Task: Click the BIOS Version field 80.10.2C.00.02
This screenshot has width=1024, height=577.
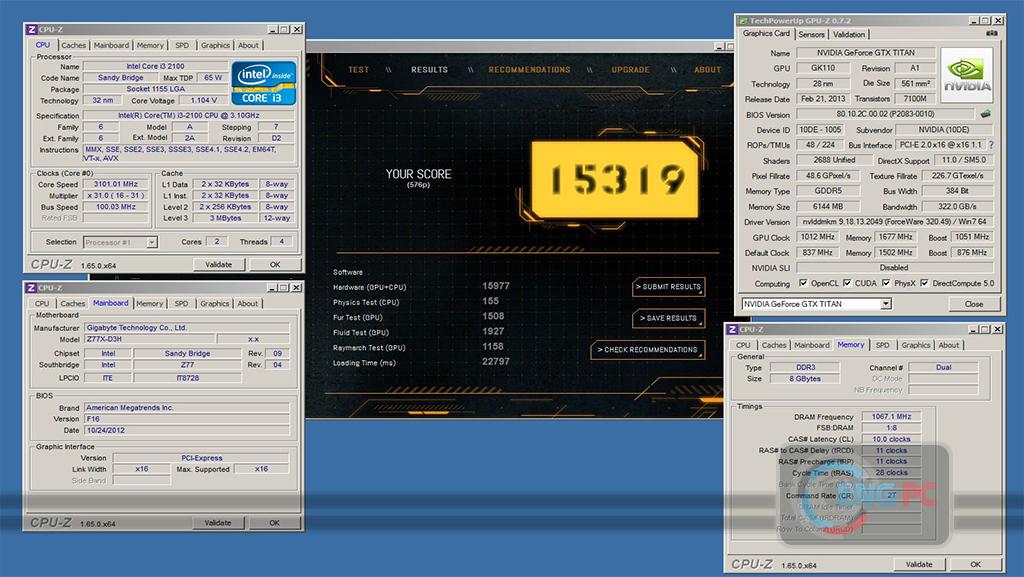Action: pyautogui.click(x=885, y=114)
